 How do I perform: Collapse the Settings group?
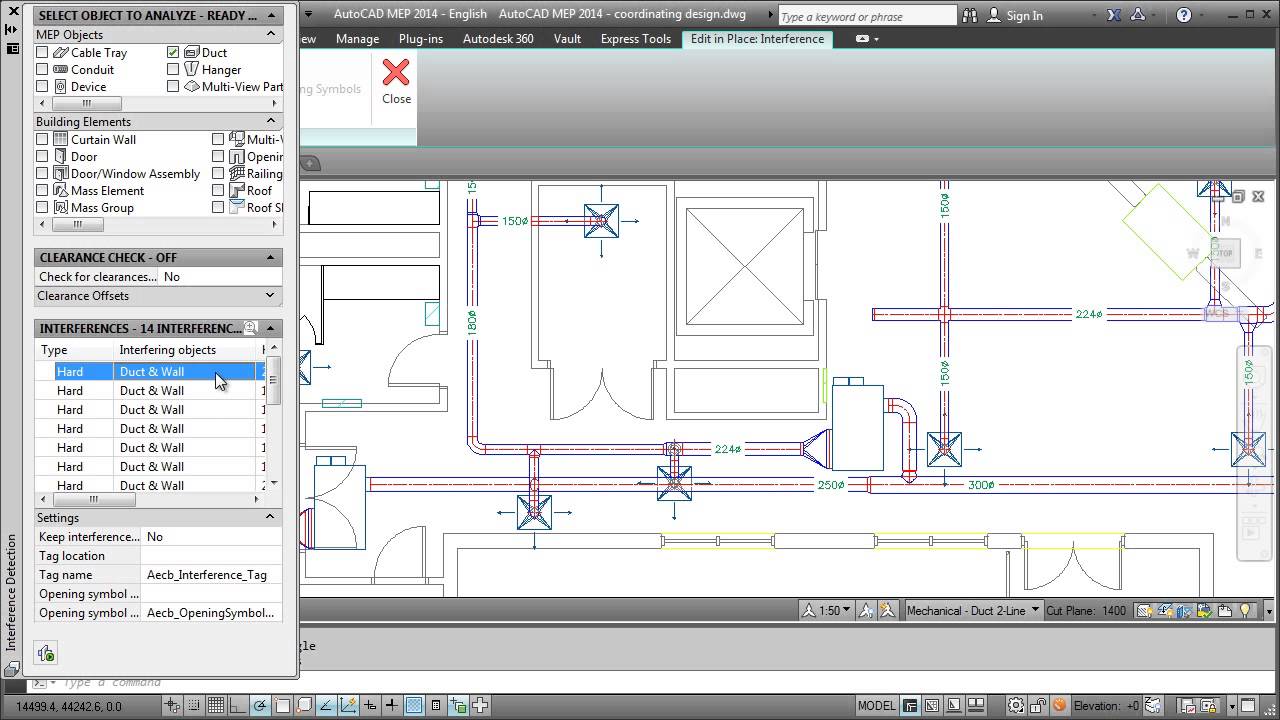click(x=270, y=517)
